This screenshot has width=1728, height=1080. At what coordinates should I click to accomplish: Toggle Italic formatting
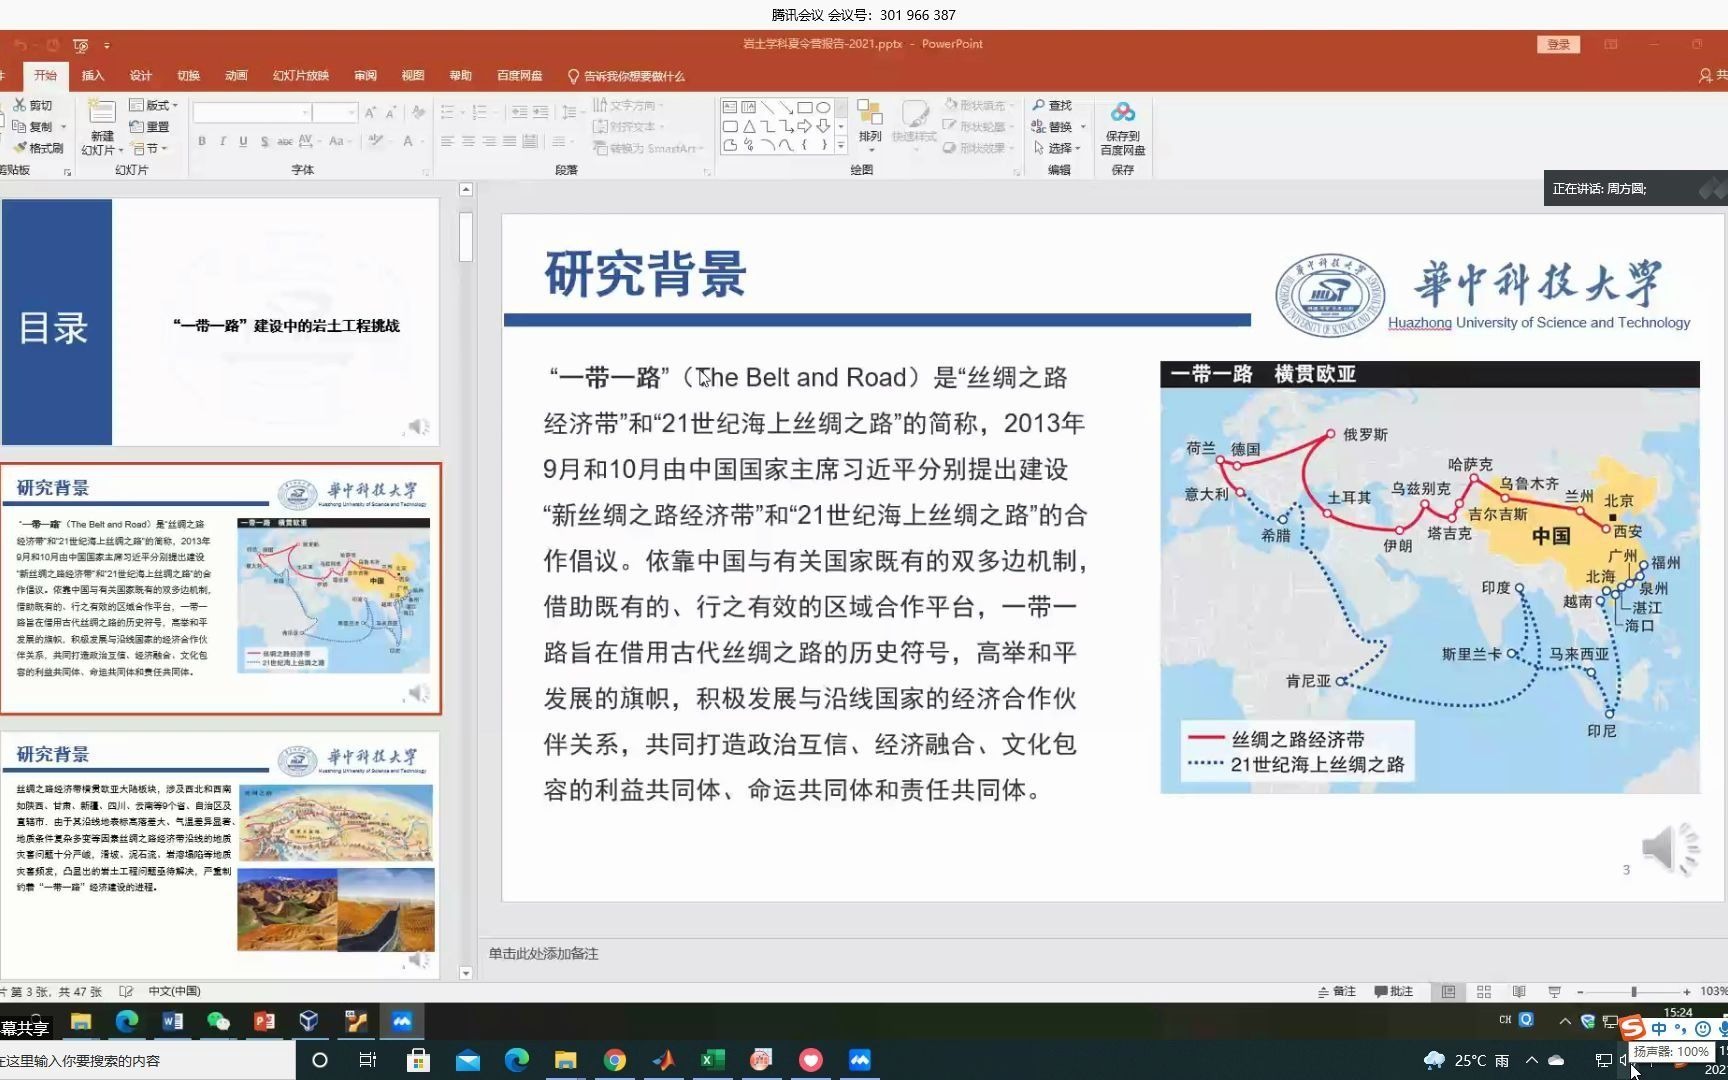coord(222,141)
